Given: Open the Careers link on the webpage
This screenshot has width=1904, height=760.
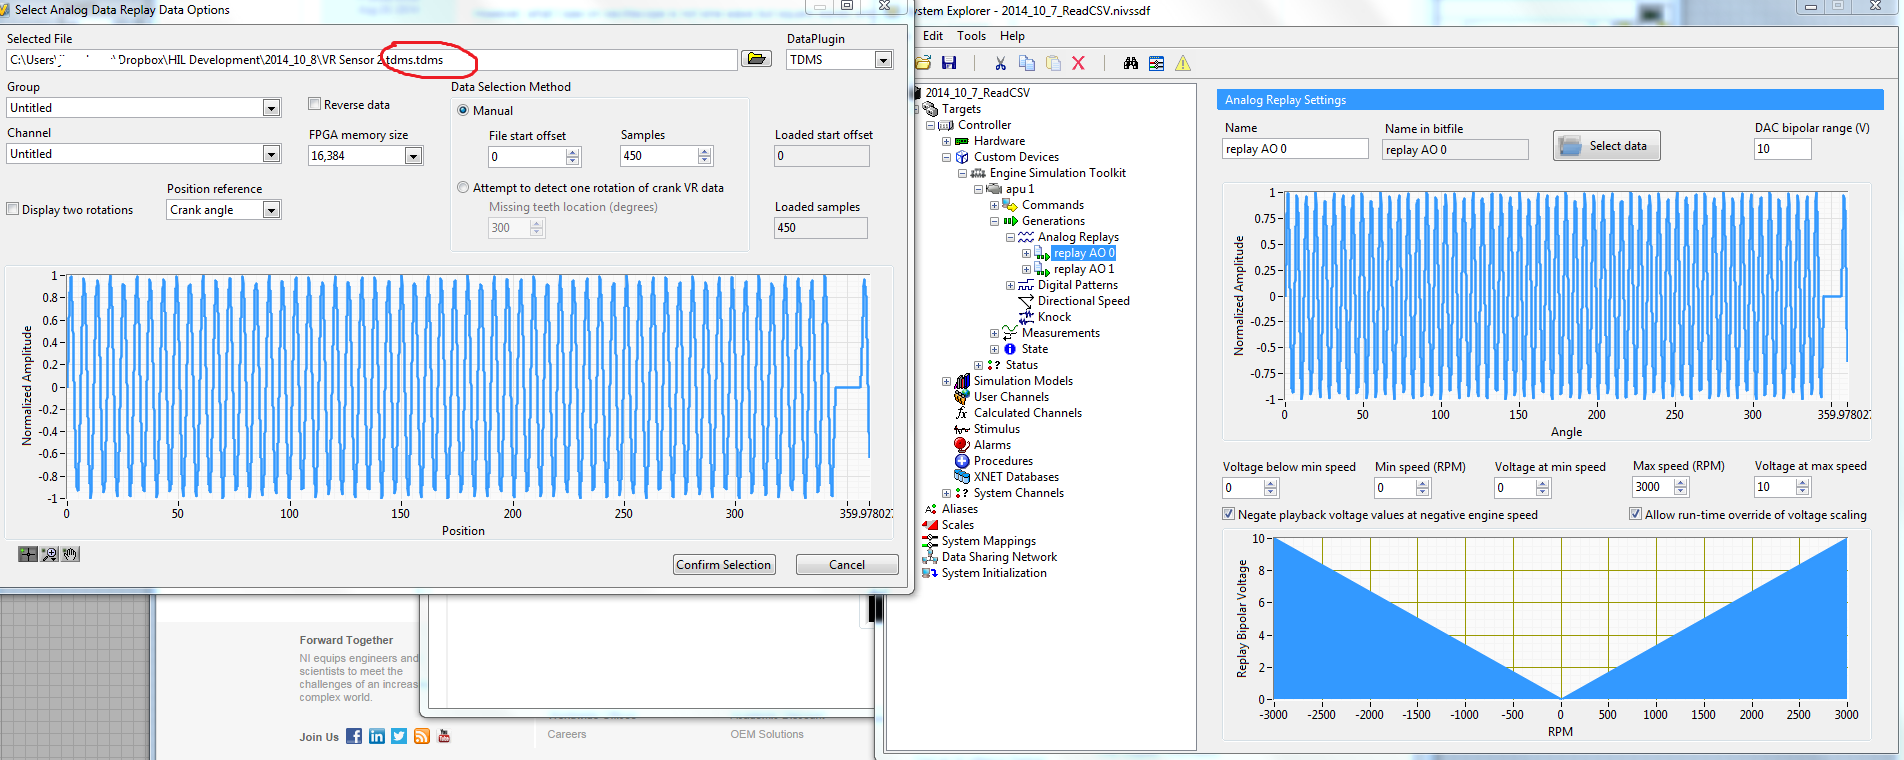Looking at the screenshot, I should tap(567, 734).
